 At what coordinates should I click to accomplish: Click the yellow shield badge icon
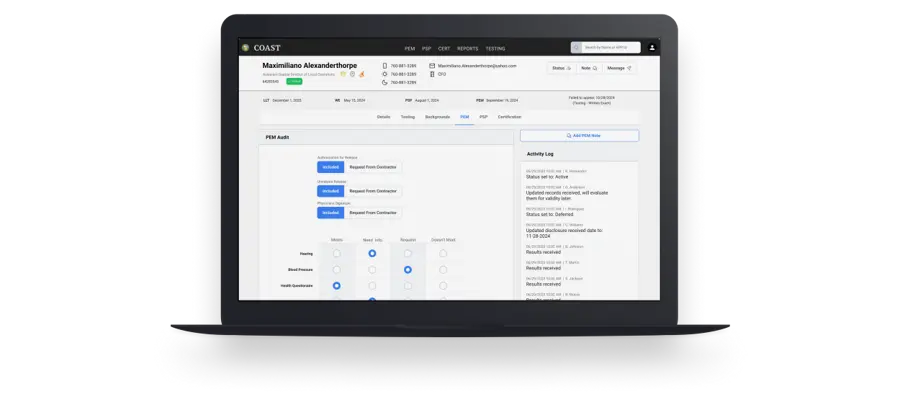point(343,74)
